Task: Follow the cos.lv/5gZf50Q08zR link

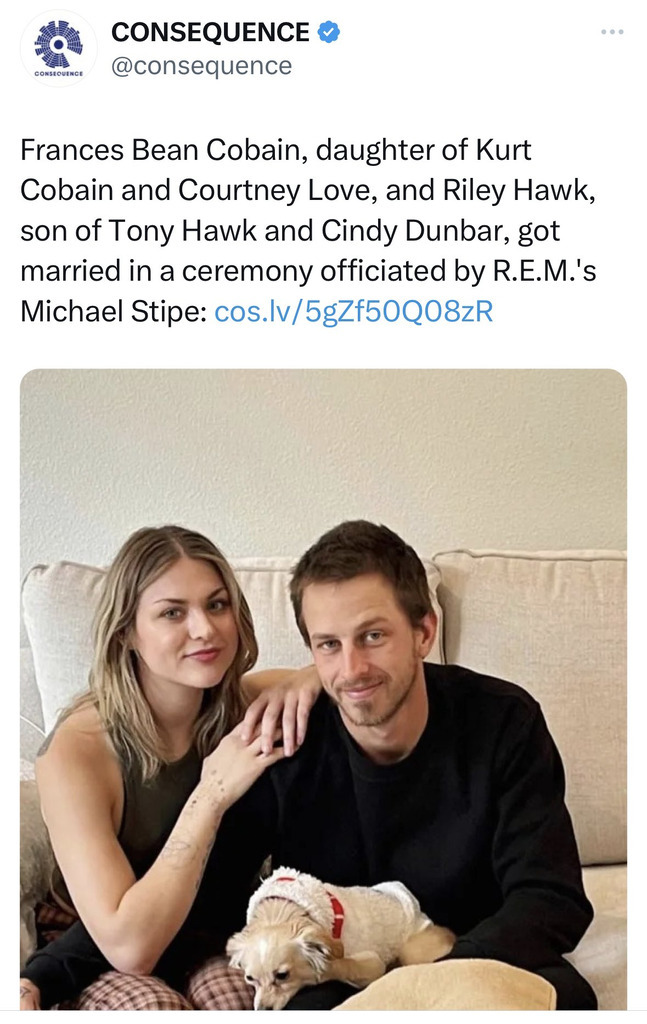Action: tap(354, 311)
